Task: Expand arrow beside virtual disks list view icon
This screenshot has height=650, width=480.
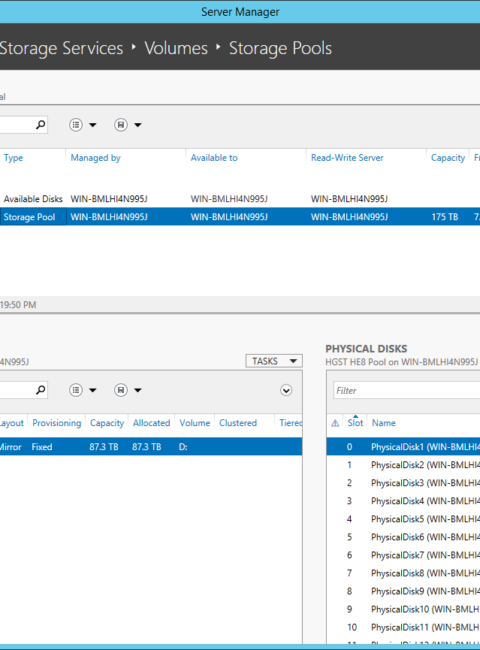Action: [93, 390]
